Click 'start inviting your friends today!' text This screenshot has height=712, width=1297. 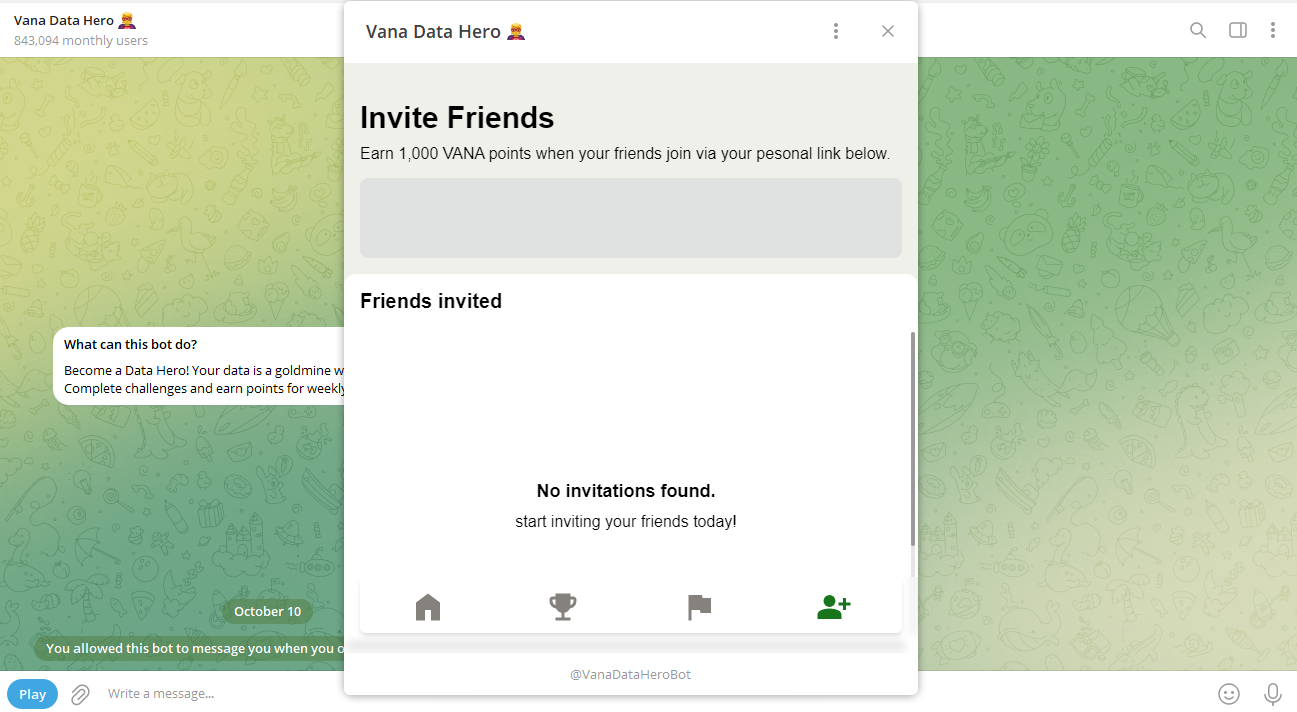626,522
